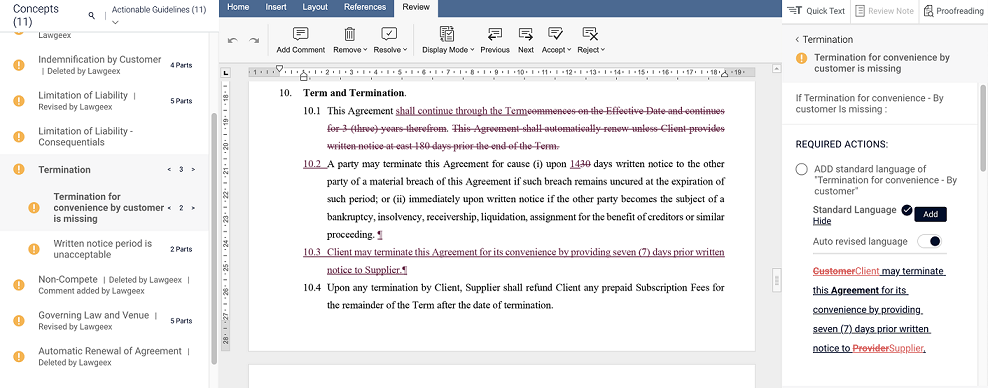Image resolution: width=988 pixels, height=388 pixels.
Task: Click the Accept change icon
Action: [x=555, y=34]
